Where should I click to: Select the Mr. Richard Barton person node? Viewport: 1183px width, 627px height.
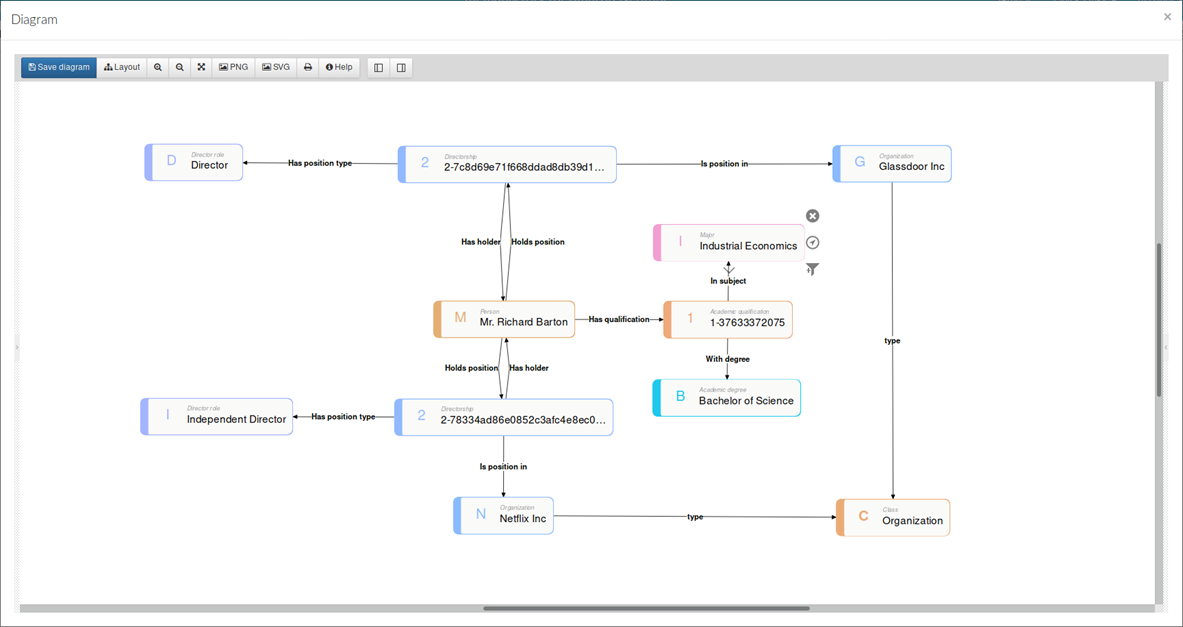coord(504,319)
